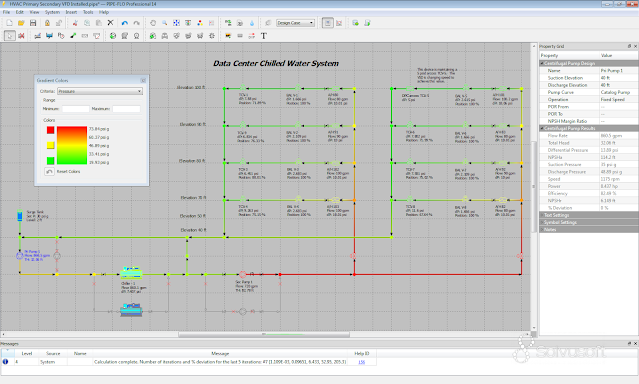Collapse Centrifugal Pump Design section

click(542, 64)
